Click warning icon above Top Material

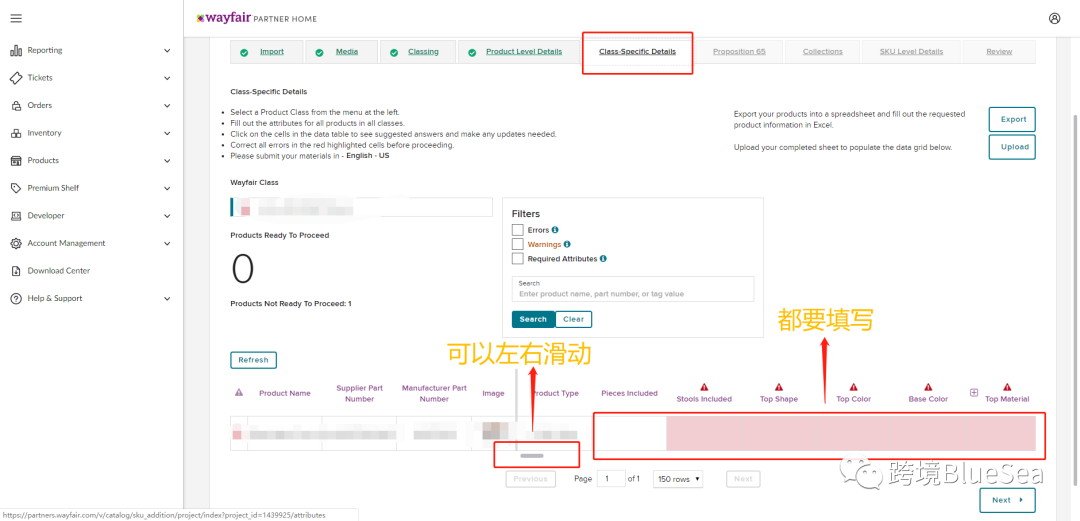tap(1007, 387)
